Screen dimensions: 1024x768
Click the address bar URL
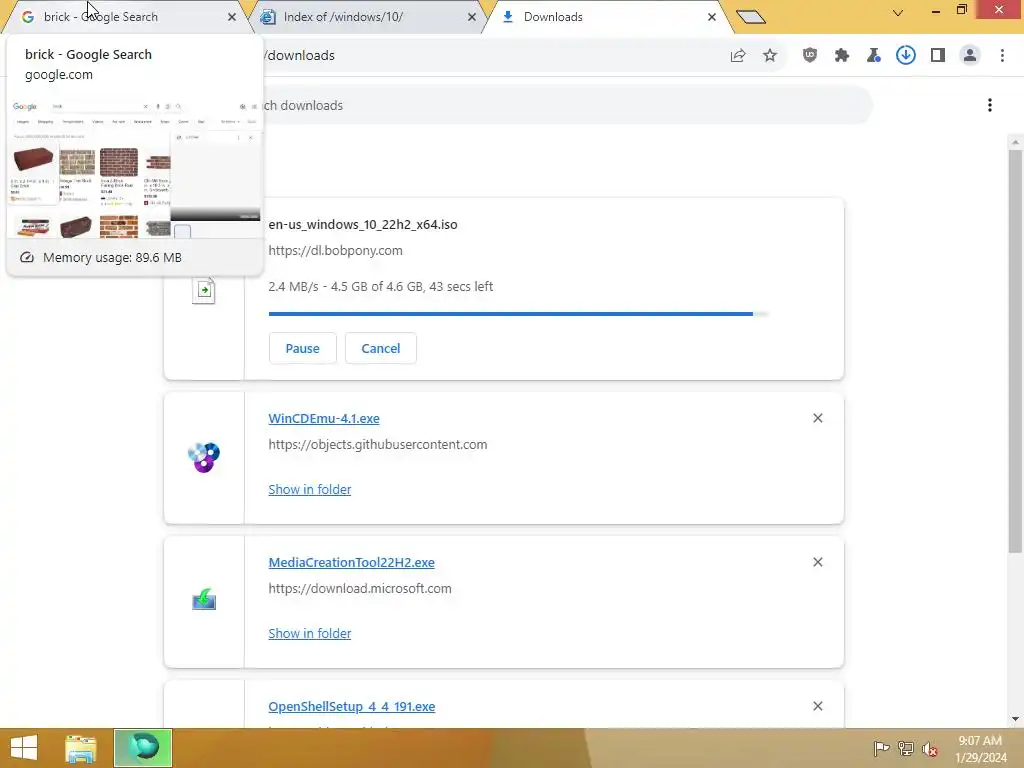pyautogui.click(x=300, y=56)
